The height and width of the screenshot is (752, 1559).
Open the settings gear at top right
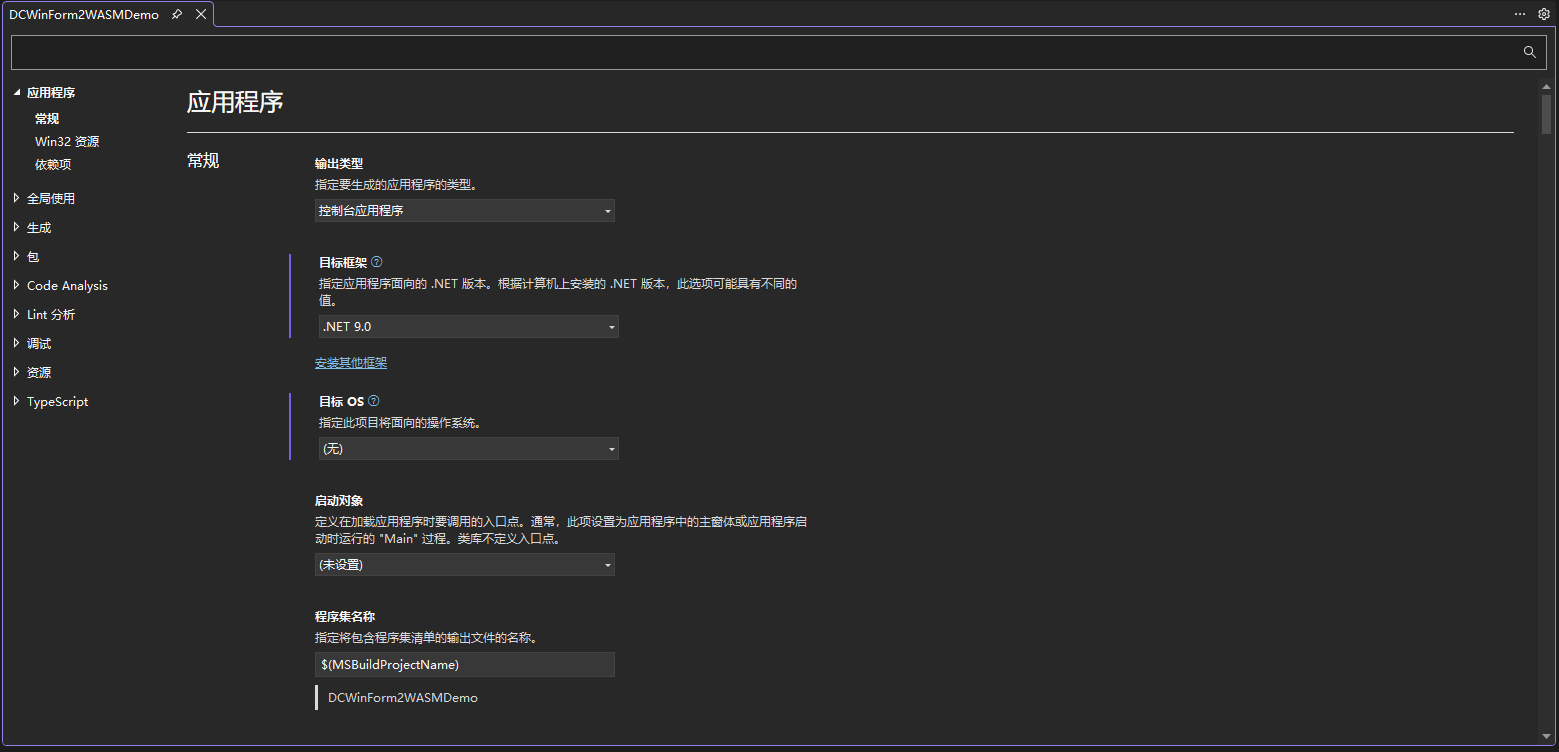click(x=1542, y=14)
